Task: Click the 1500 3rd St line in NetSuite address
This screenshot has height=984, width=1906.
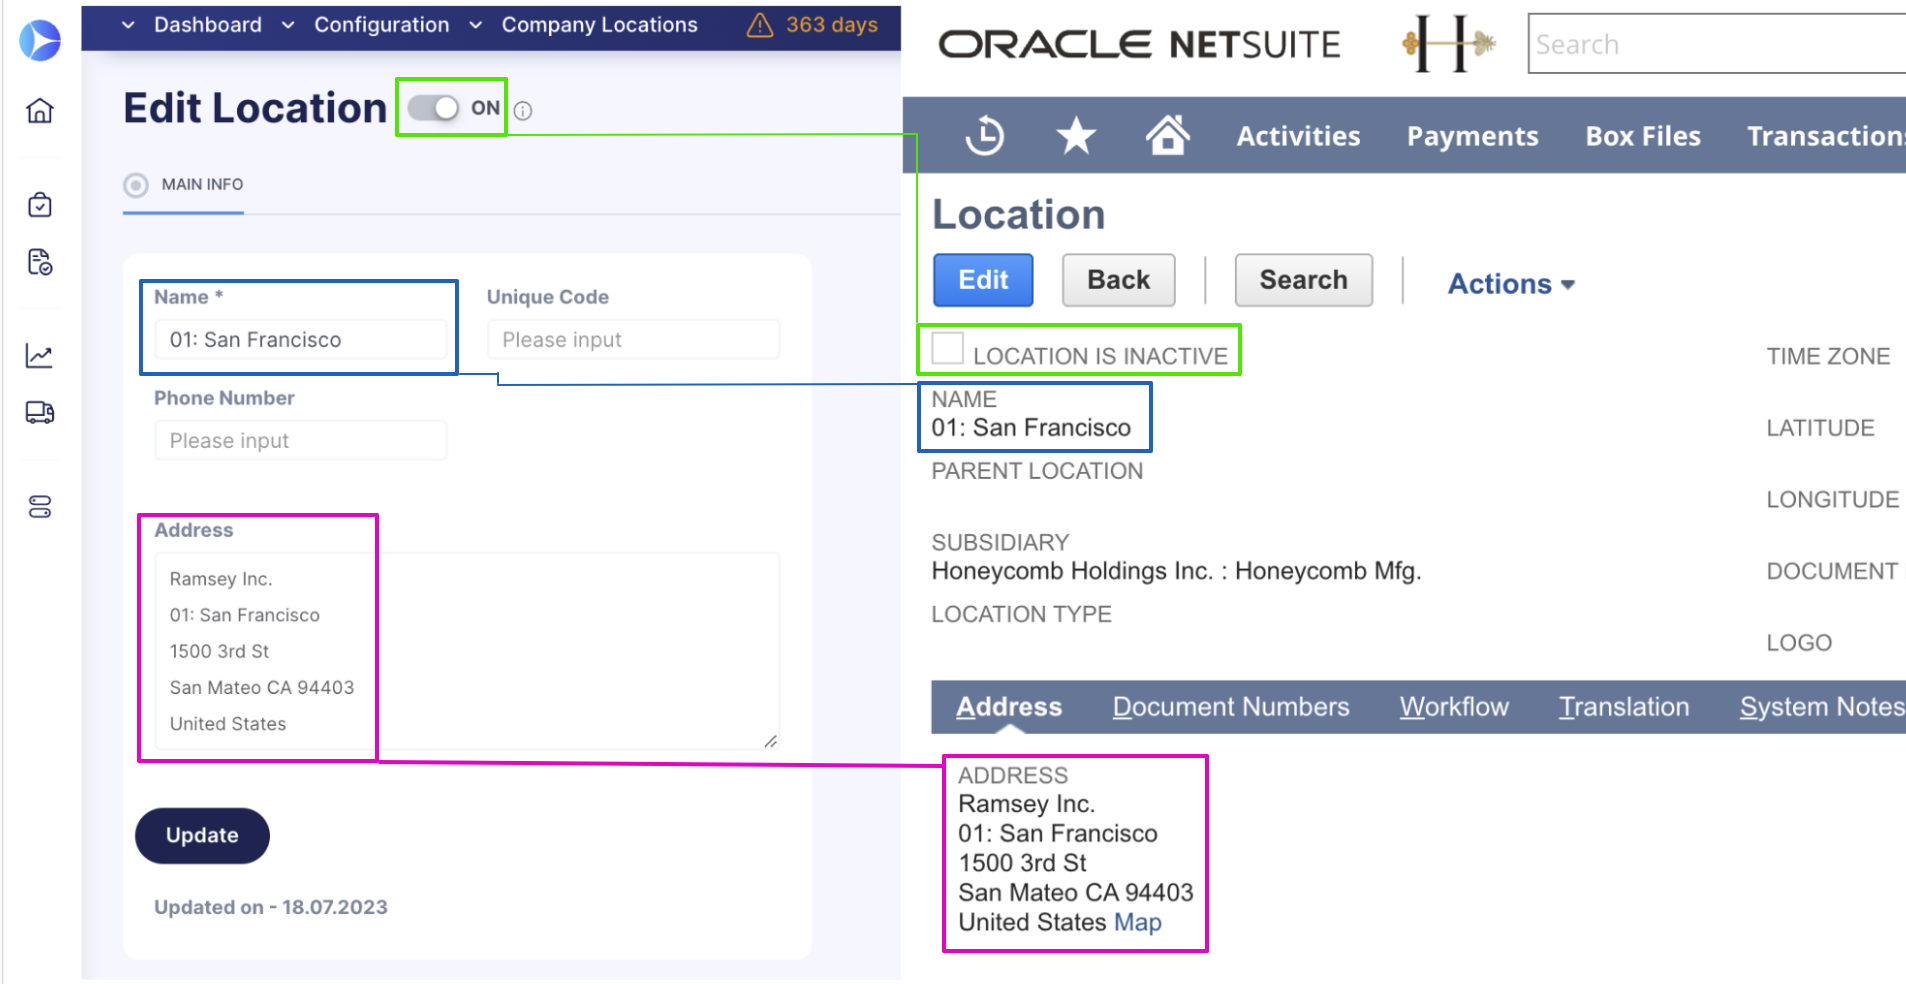Action: [1022, 863]
